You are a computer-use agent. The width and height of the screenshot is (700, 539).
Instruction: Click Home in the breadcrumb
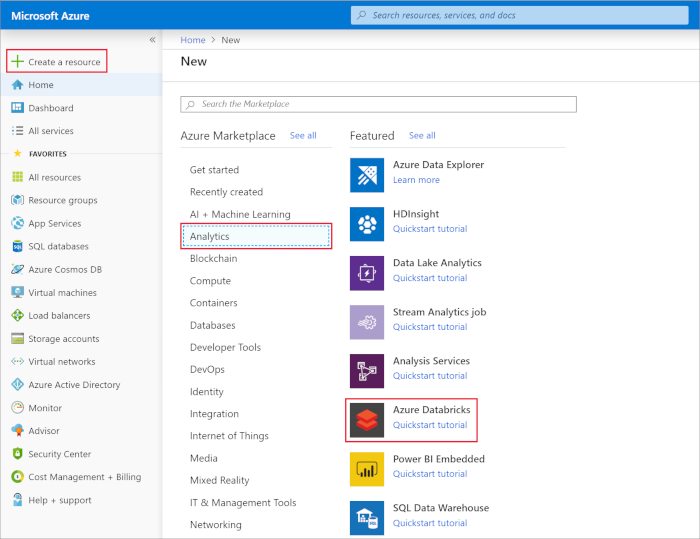click(x=193, y=40)
